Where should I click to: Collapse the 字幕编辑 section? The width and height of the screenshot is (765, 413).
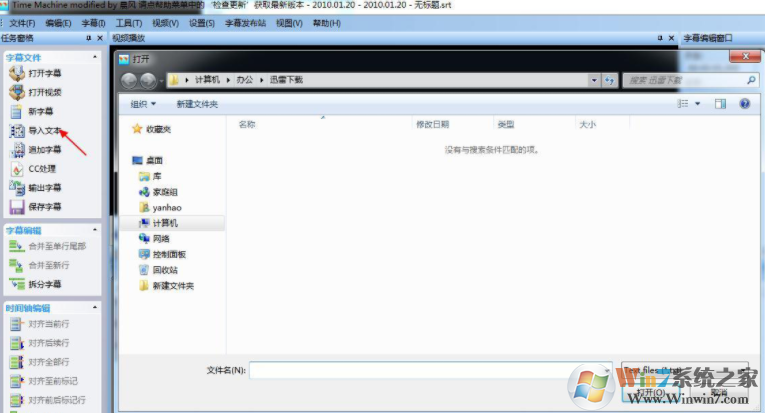(95, 230)
